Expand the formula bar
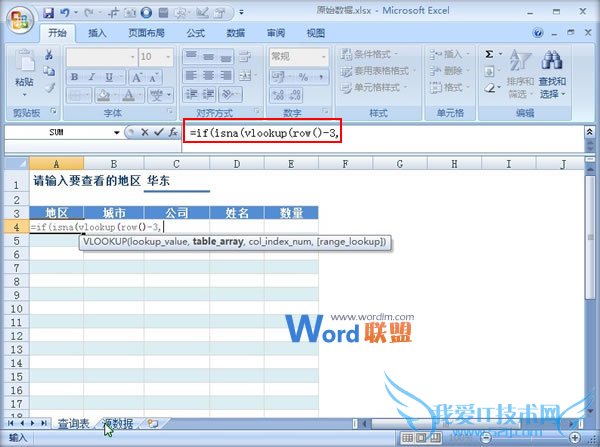 click(x=590, y=132)
